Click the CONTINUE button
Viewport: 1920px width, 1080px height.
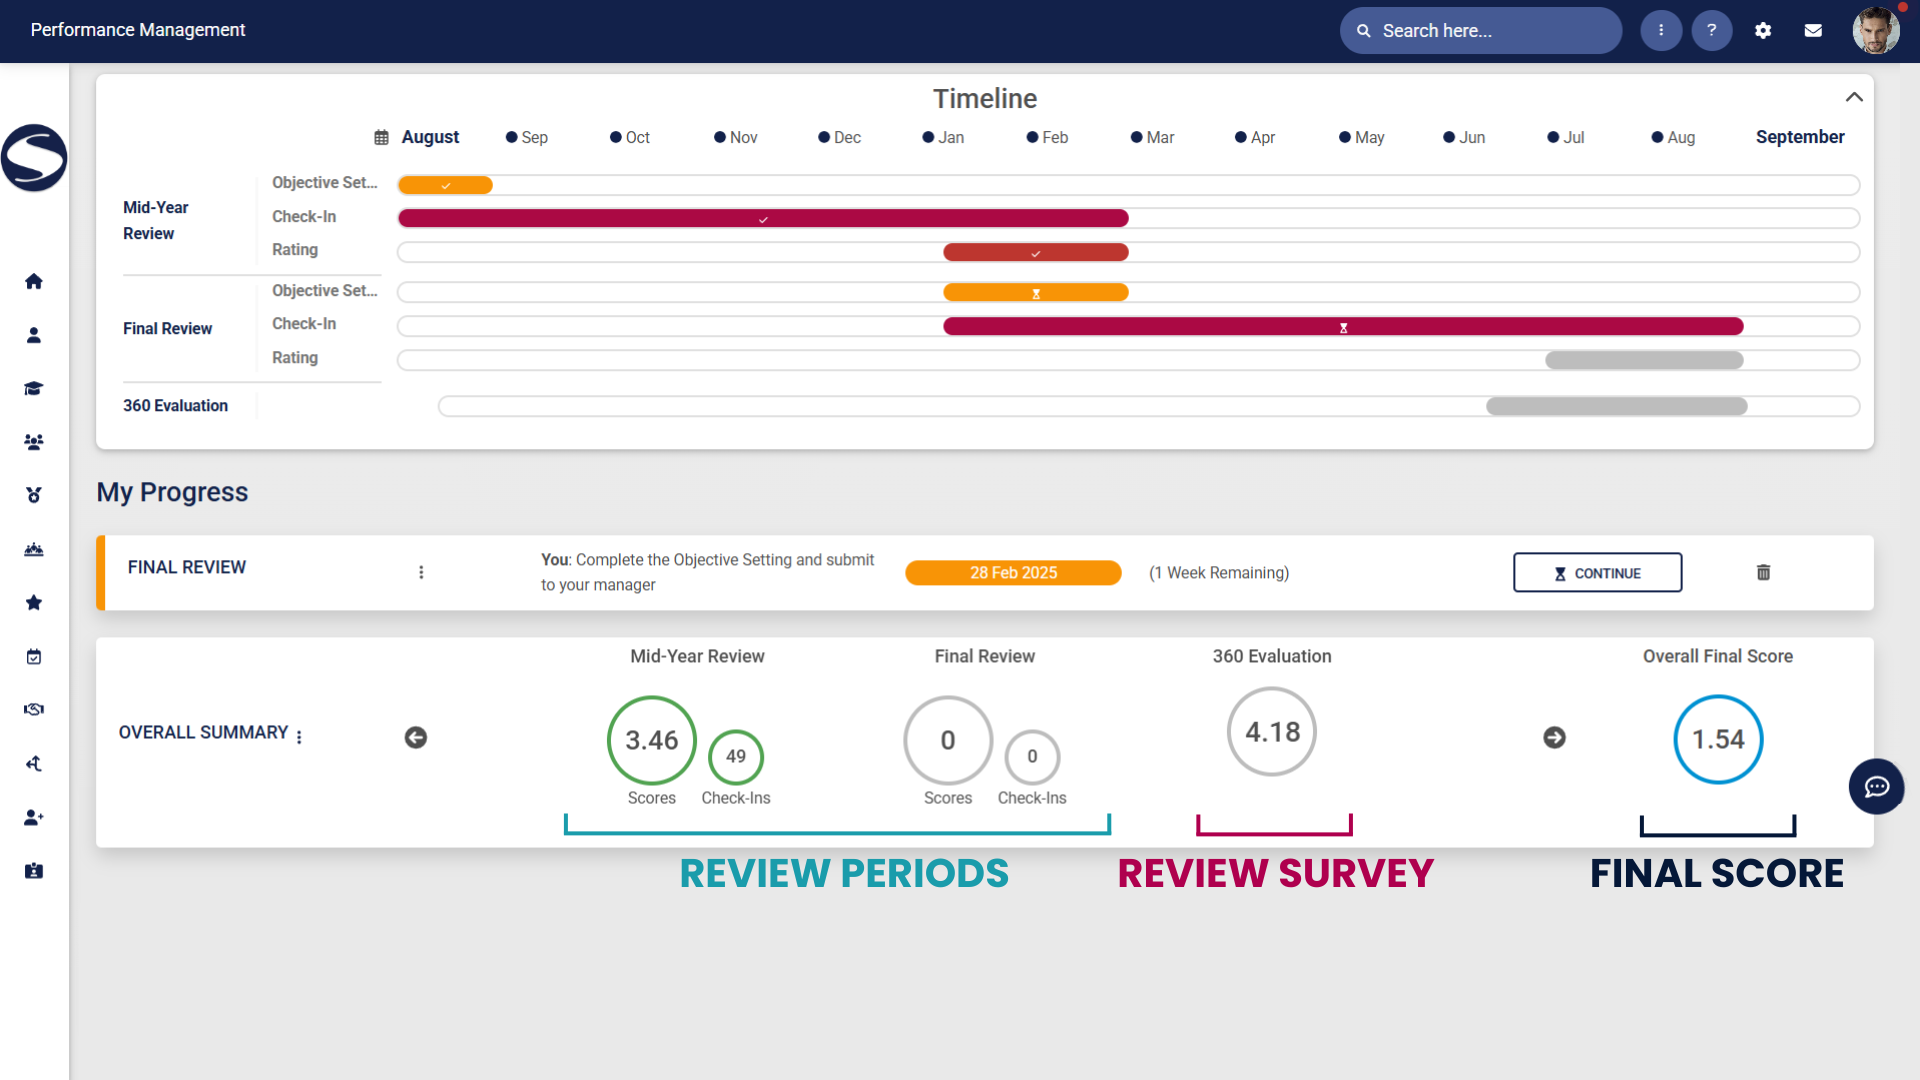coord(1597,573)
